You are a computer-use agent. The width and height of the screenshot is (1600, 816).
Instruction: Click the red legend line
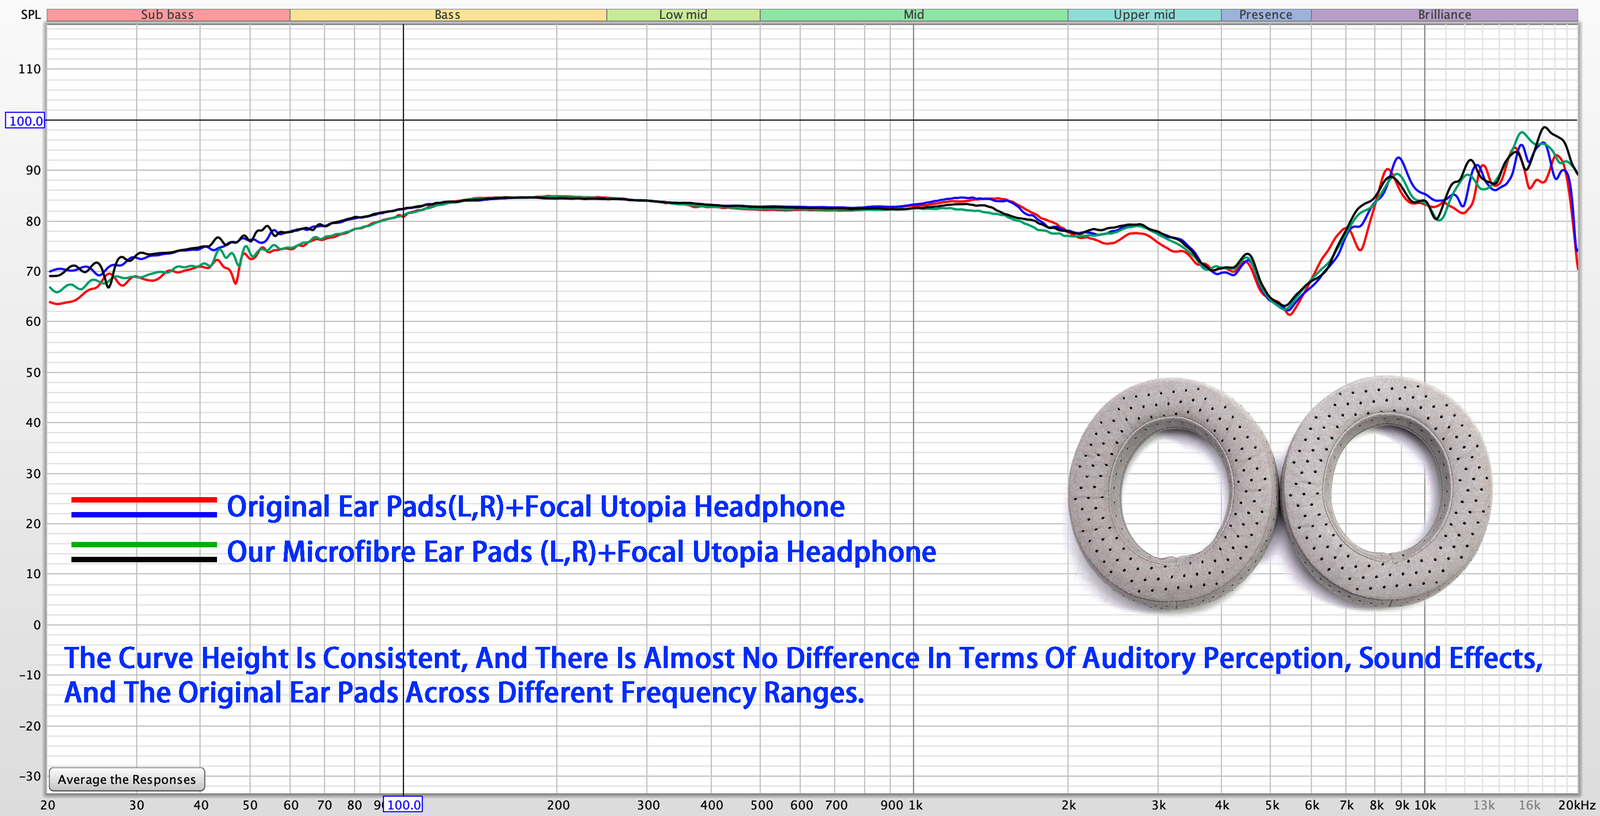point(144,500)
